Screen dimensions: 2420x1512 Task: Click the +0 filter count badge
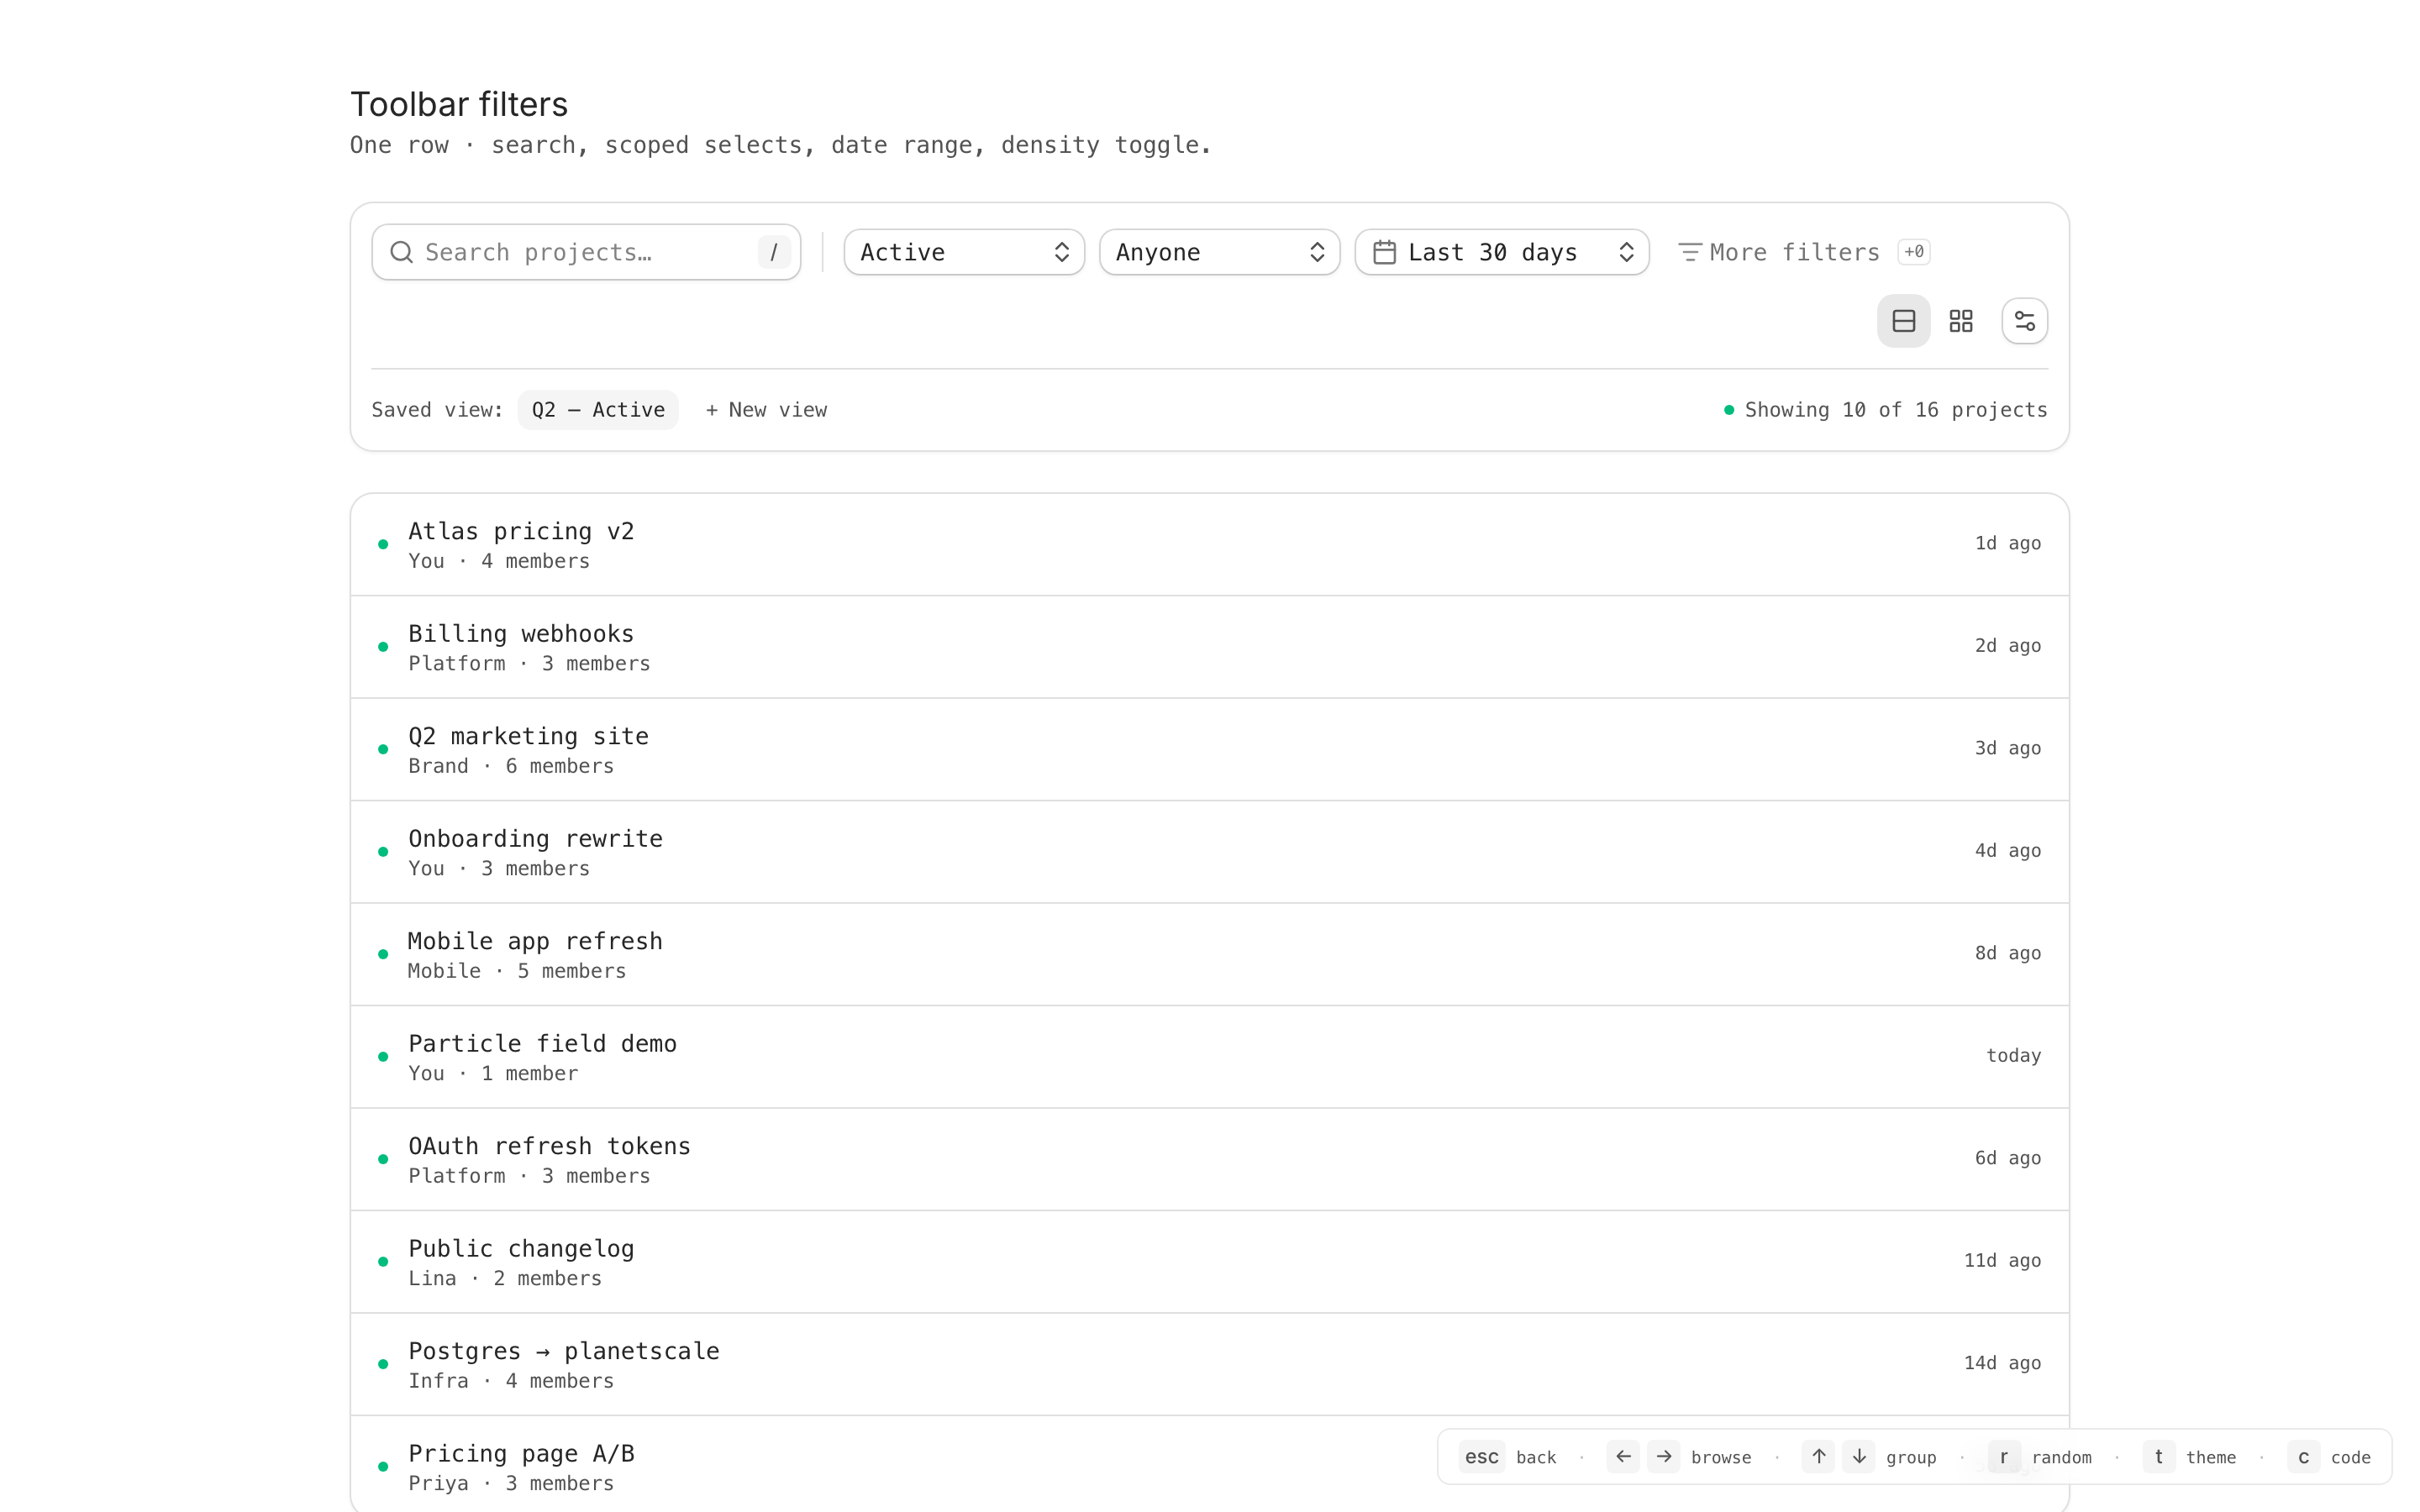(1913, 252)
